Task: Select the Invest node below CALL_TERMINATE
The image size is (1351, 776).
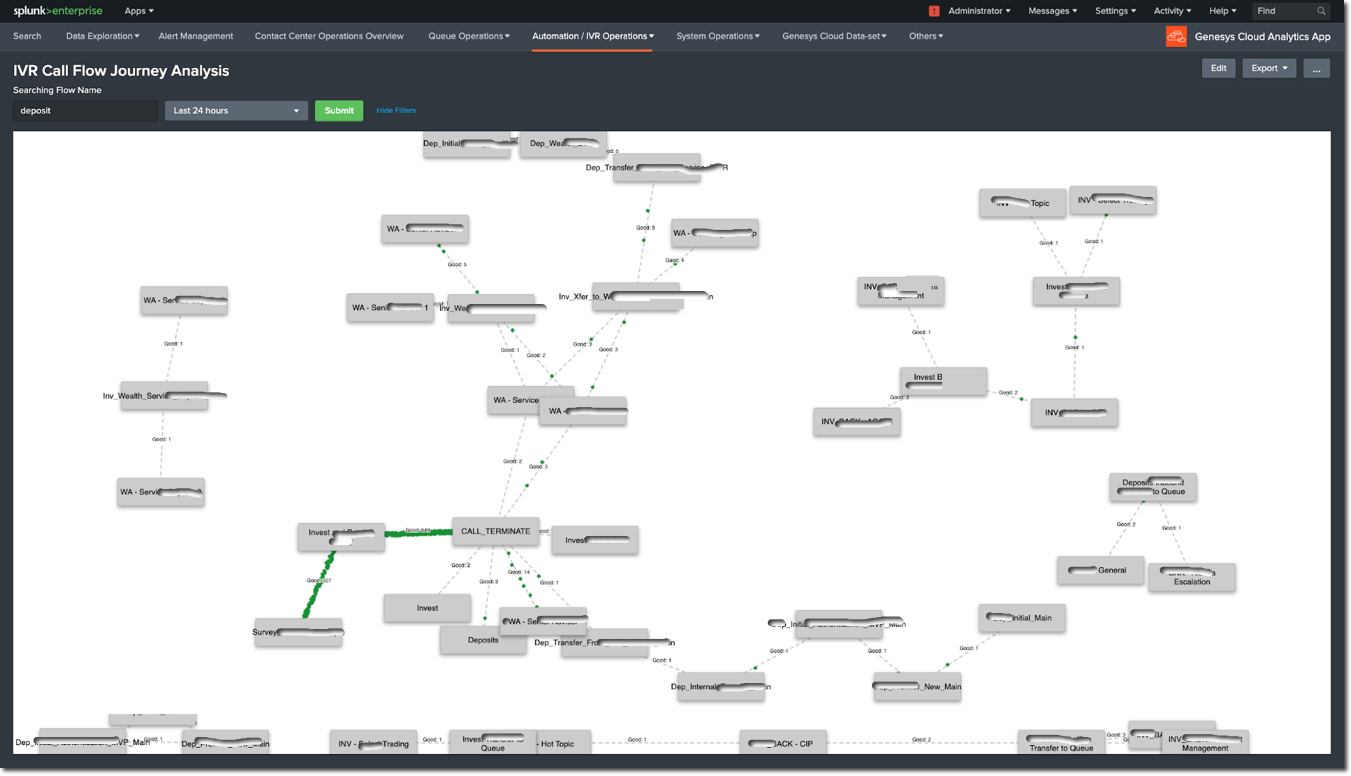Action: [427, 608]
